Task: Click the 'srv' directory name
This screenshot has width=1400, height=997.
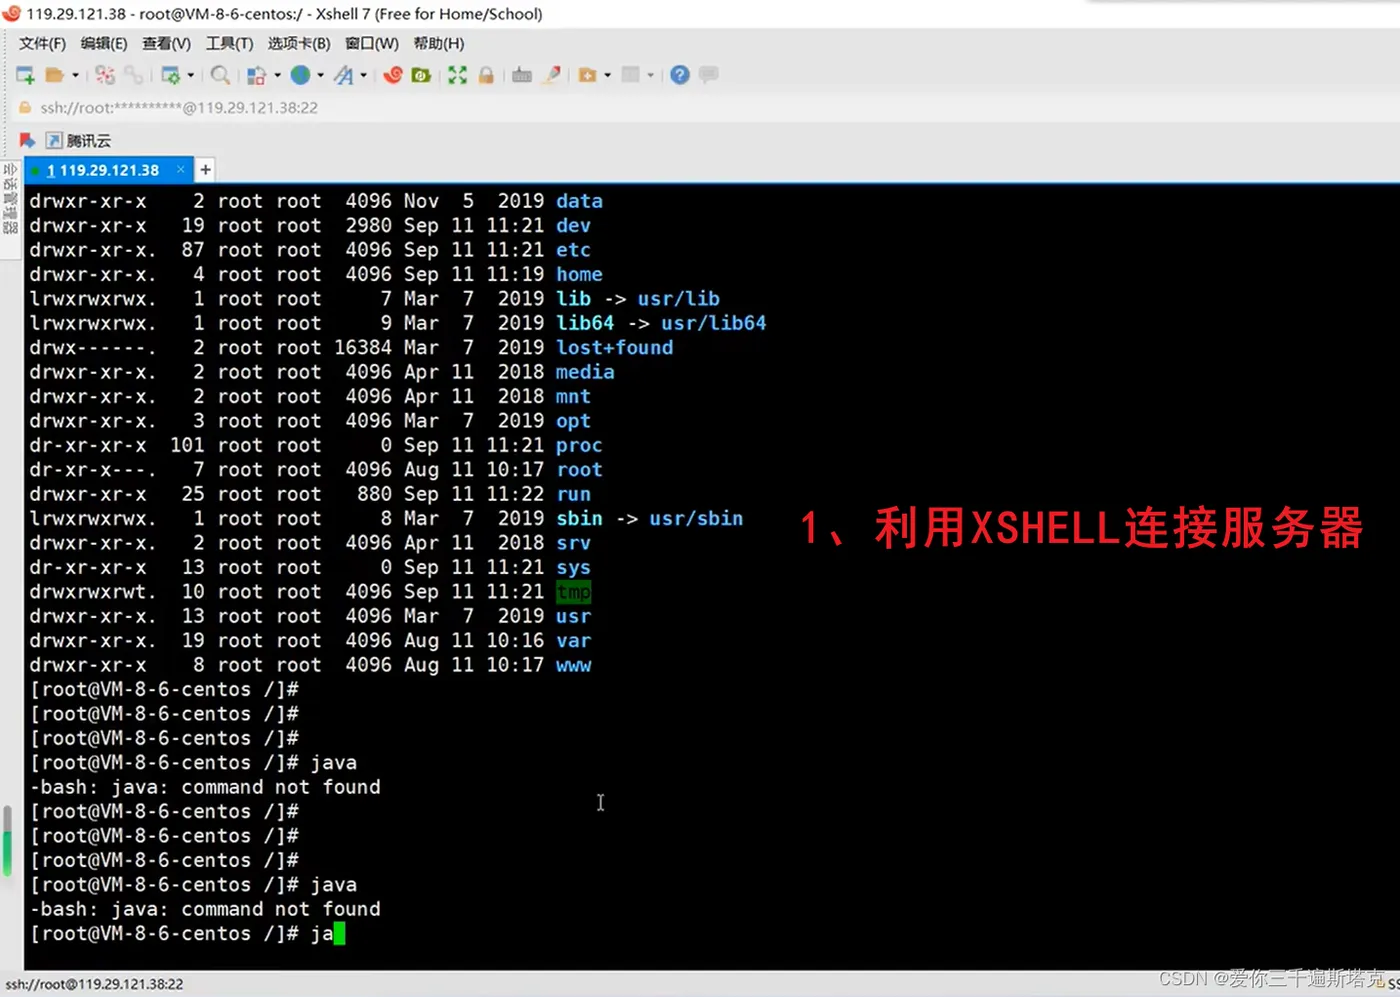Action: pos(574,543)
